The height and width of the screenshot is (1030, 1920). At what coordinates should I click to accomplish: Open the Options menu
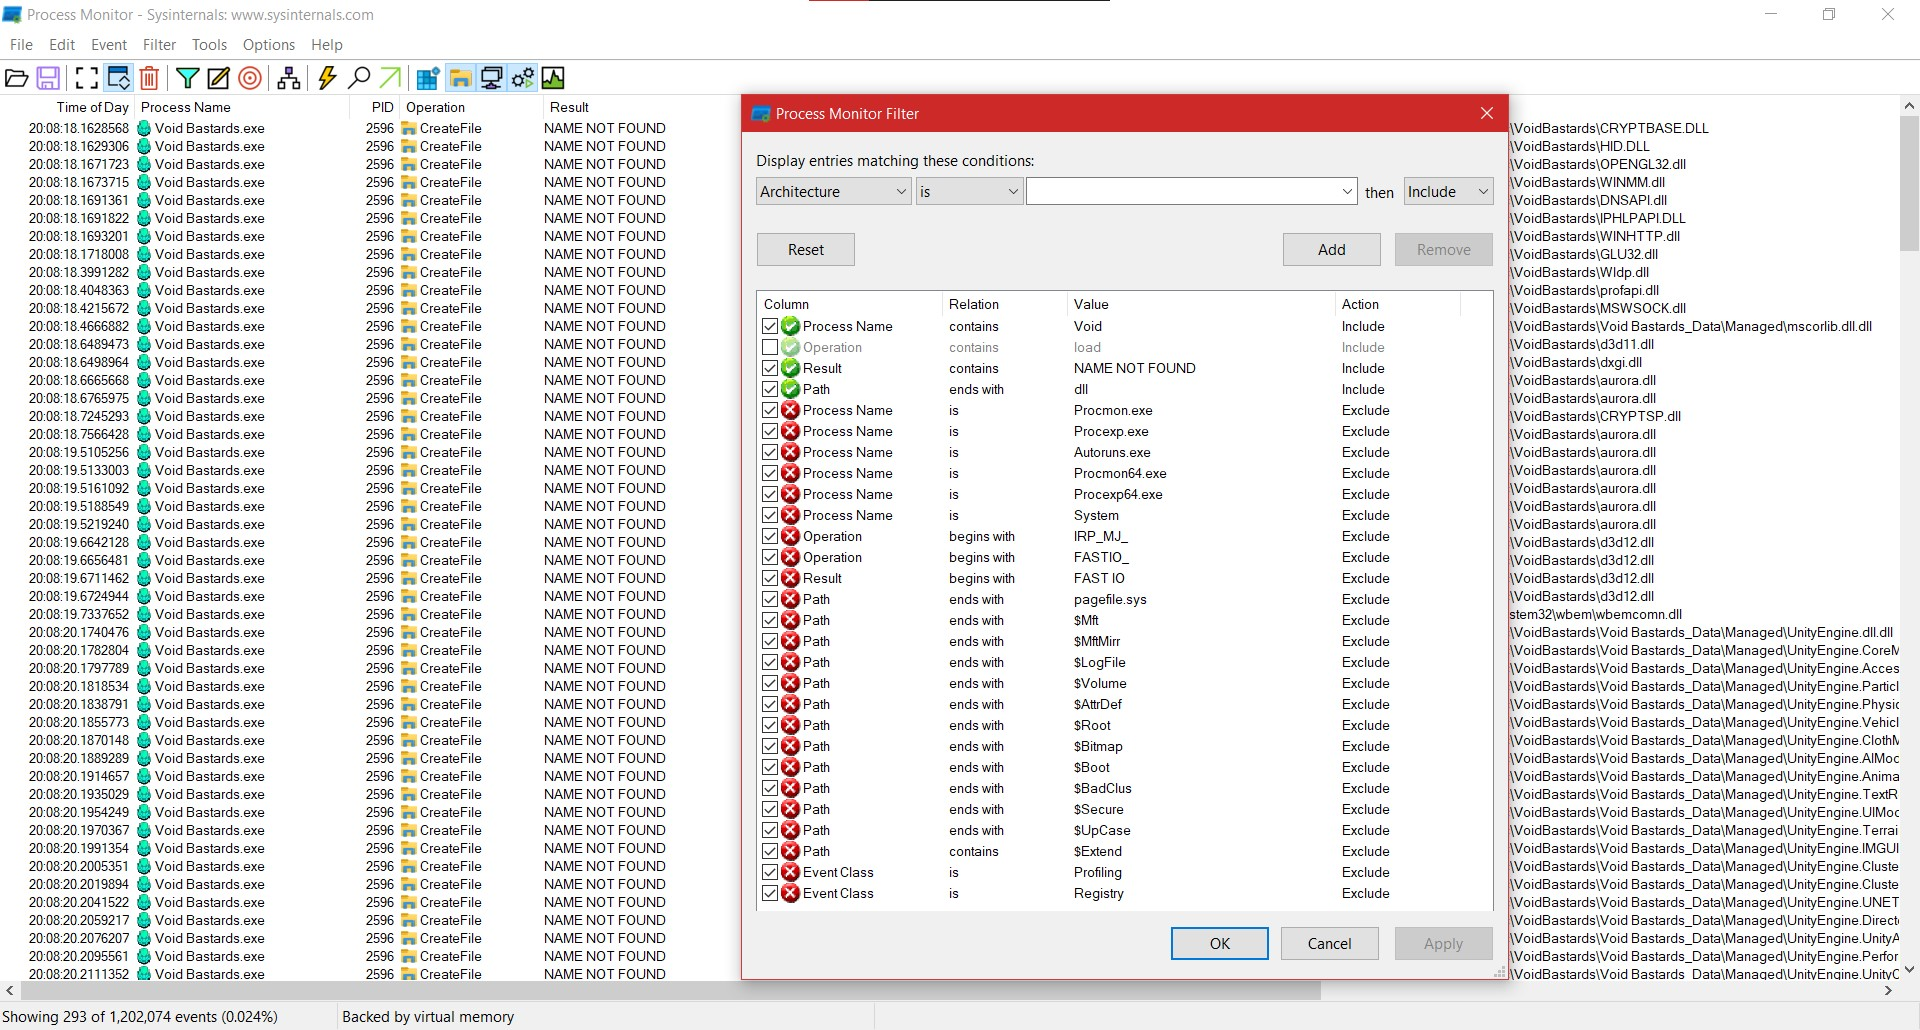(x=269, y=45)
